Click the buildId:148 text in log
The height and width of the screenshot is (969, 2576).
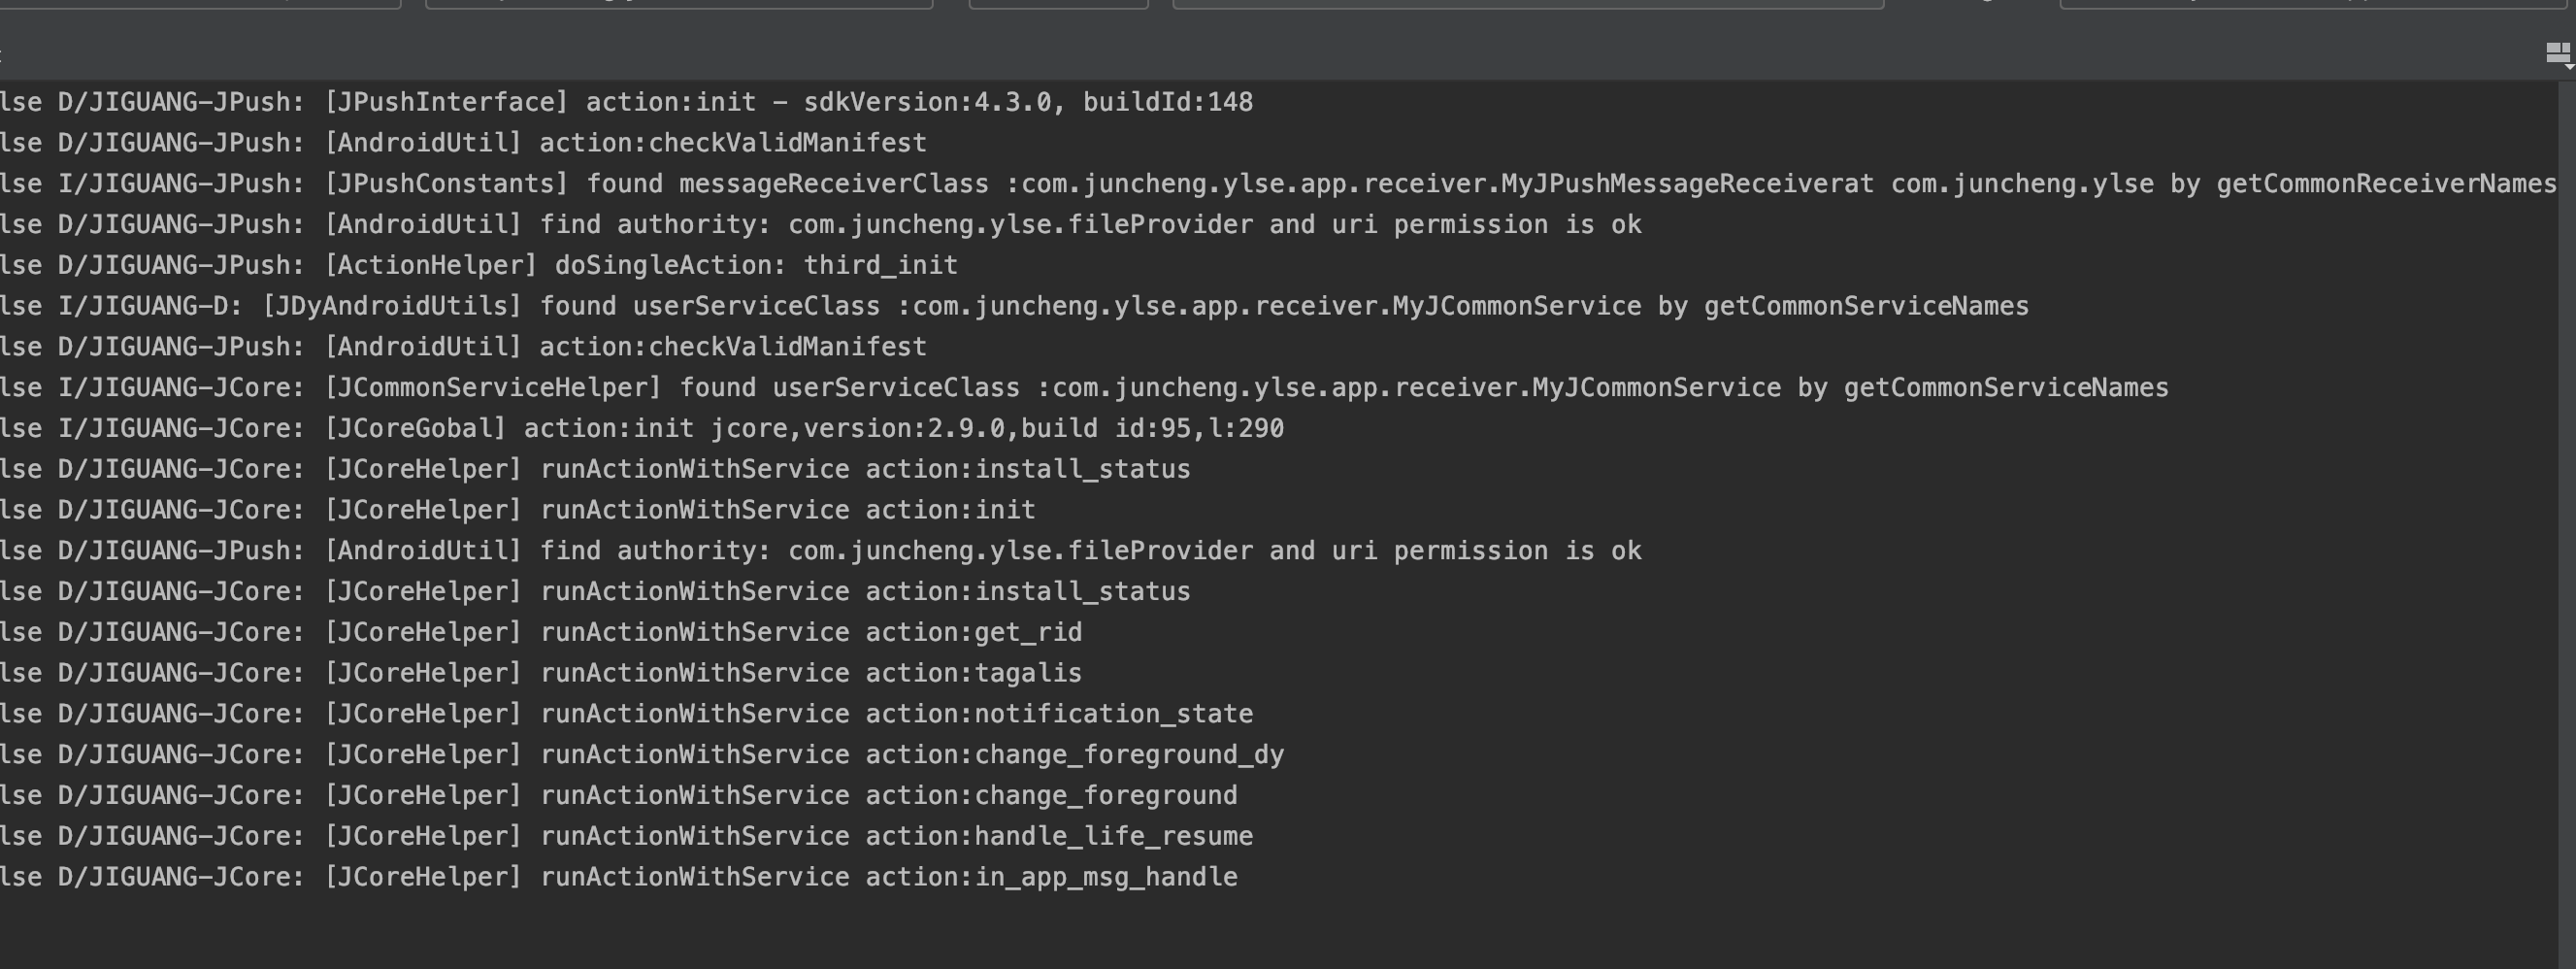[1167, 102]
